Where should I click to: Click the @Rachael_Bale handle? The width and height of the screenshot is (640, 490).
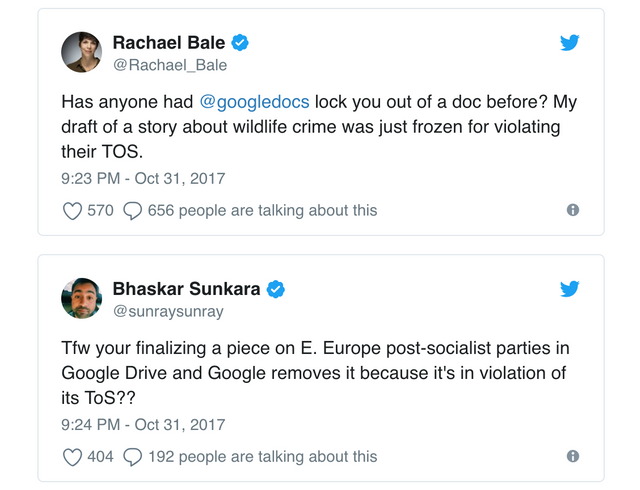coord(169,65)
